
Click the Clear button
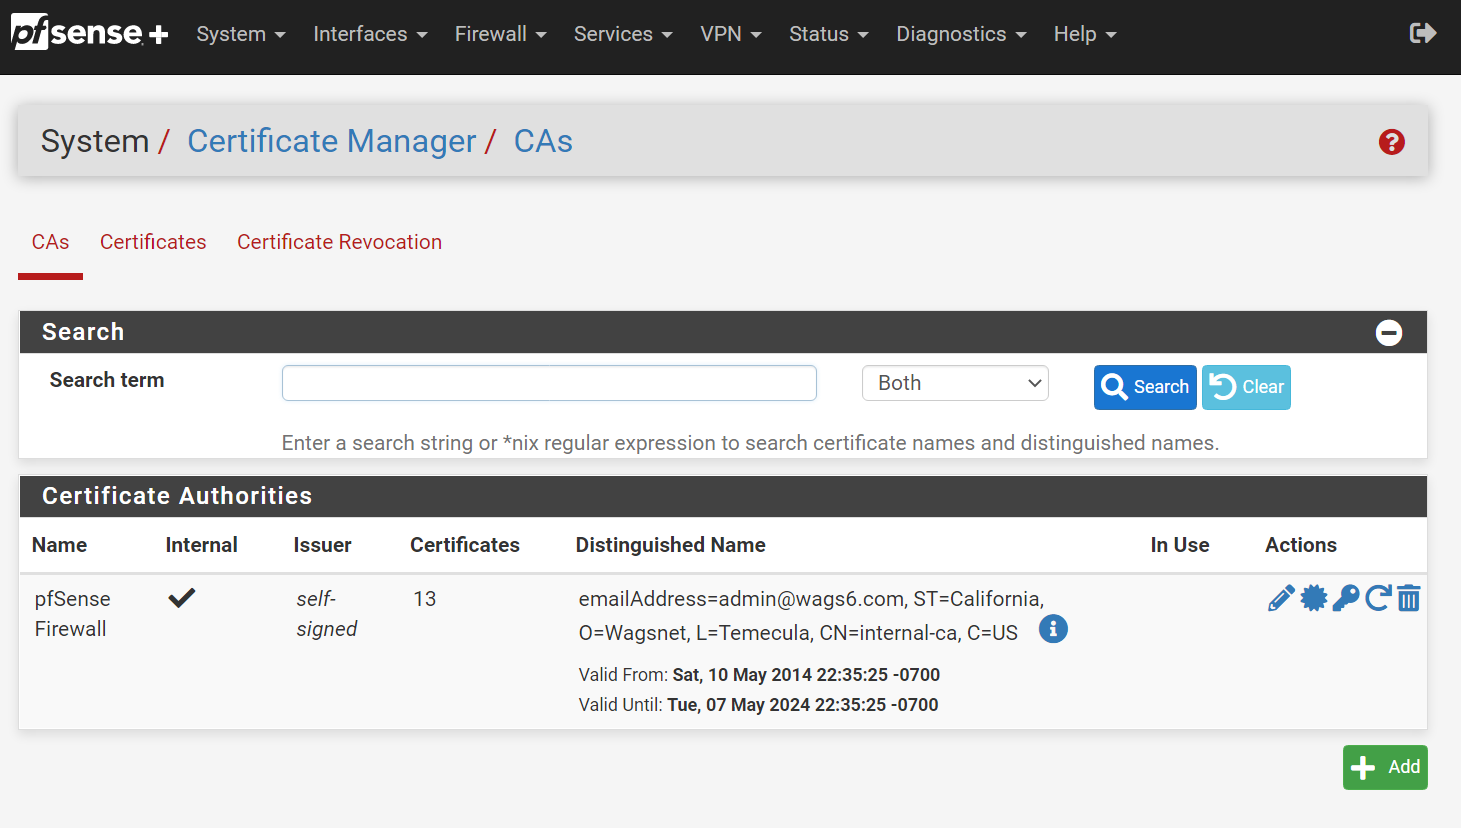[1246, 387]
